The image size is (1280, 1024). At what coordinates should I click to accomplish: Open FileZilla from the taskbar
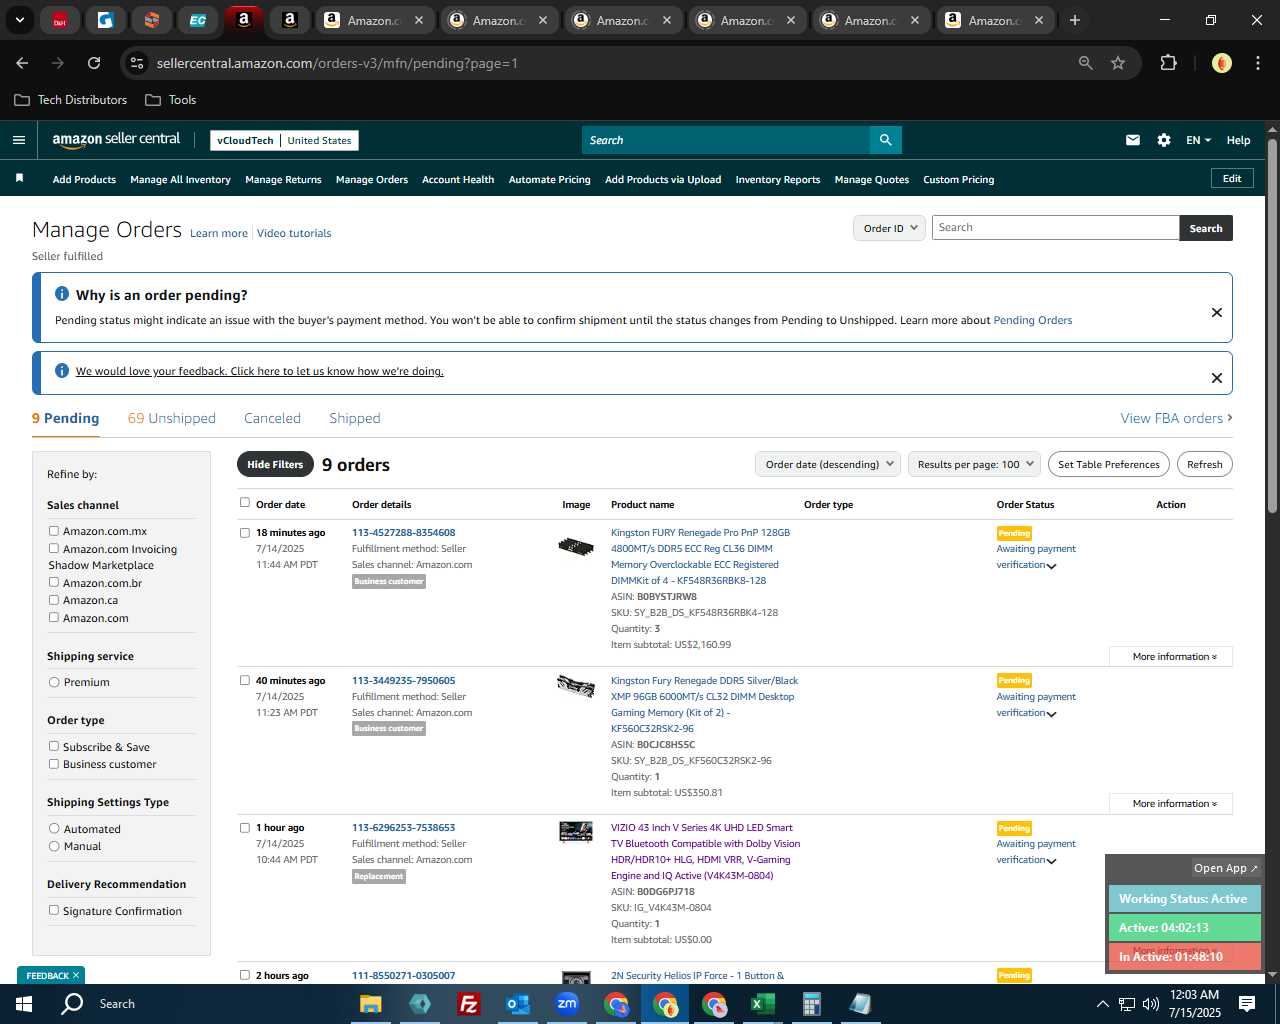[x=468, y=1004]
